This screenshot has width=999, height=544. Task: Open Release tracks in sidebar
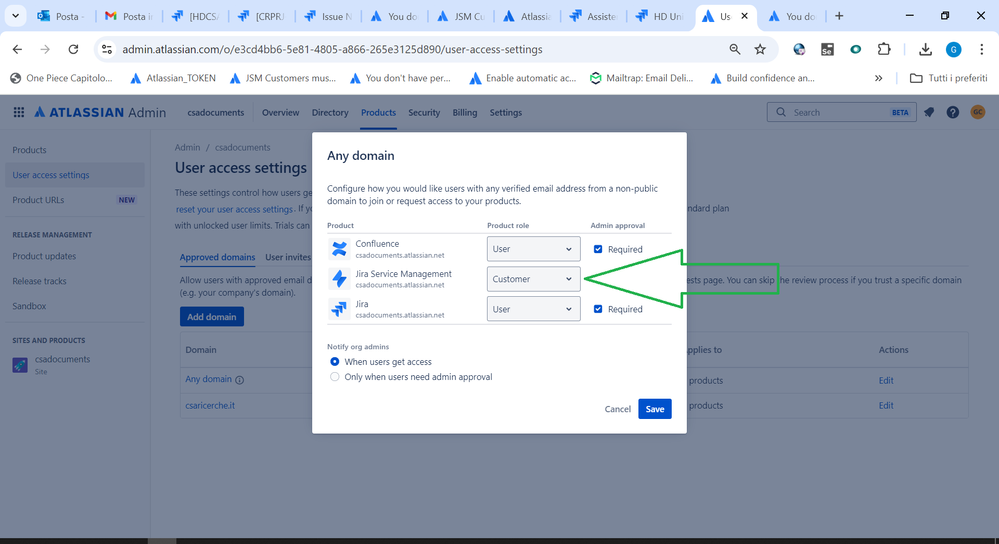coord(40,281)
